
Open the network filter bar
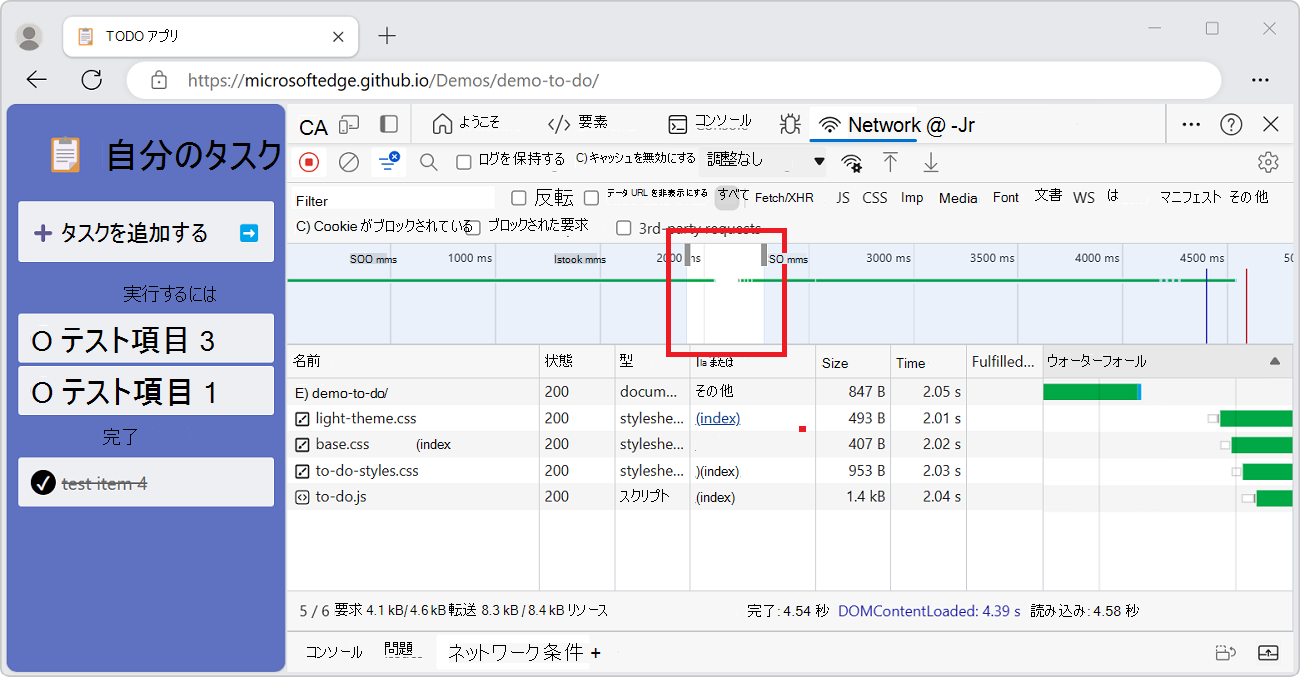389,161
